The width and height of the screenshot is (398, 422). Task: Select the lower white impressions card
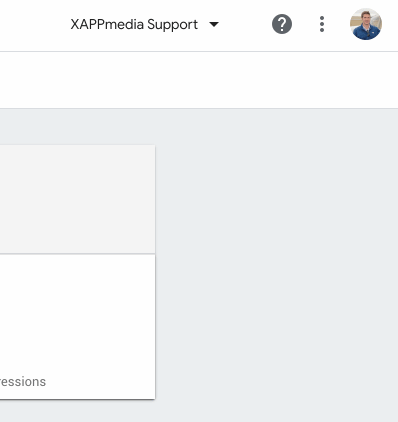[77, 326]
